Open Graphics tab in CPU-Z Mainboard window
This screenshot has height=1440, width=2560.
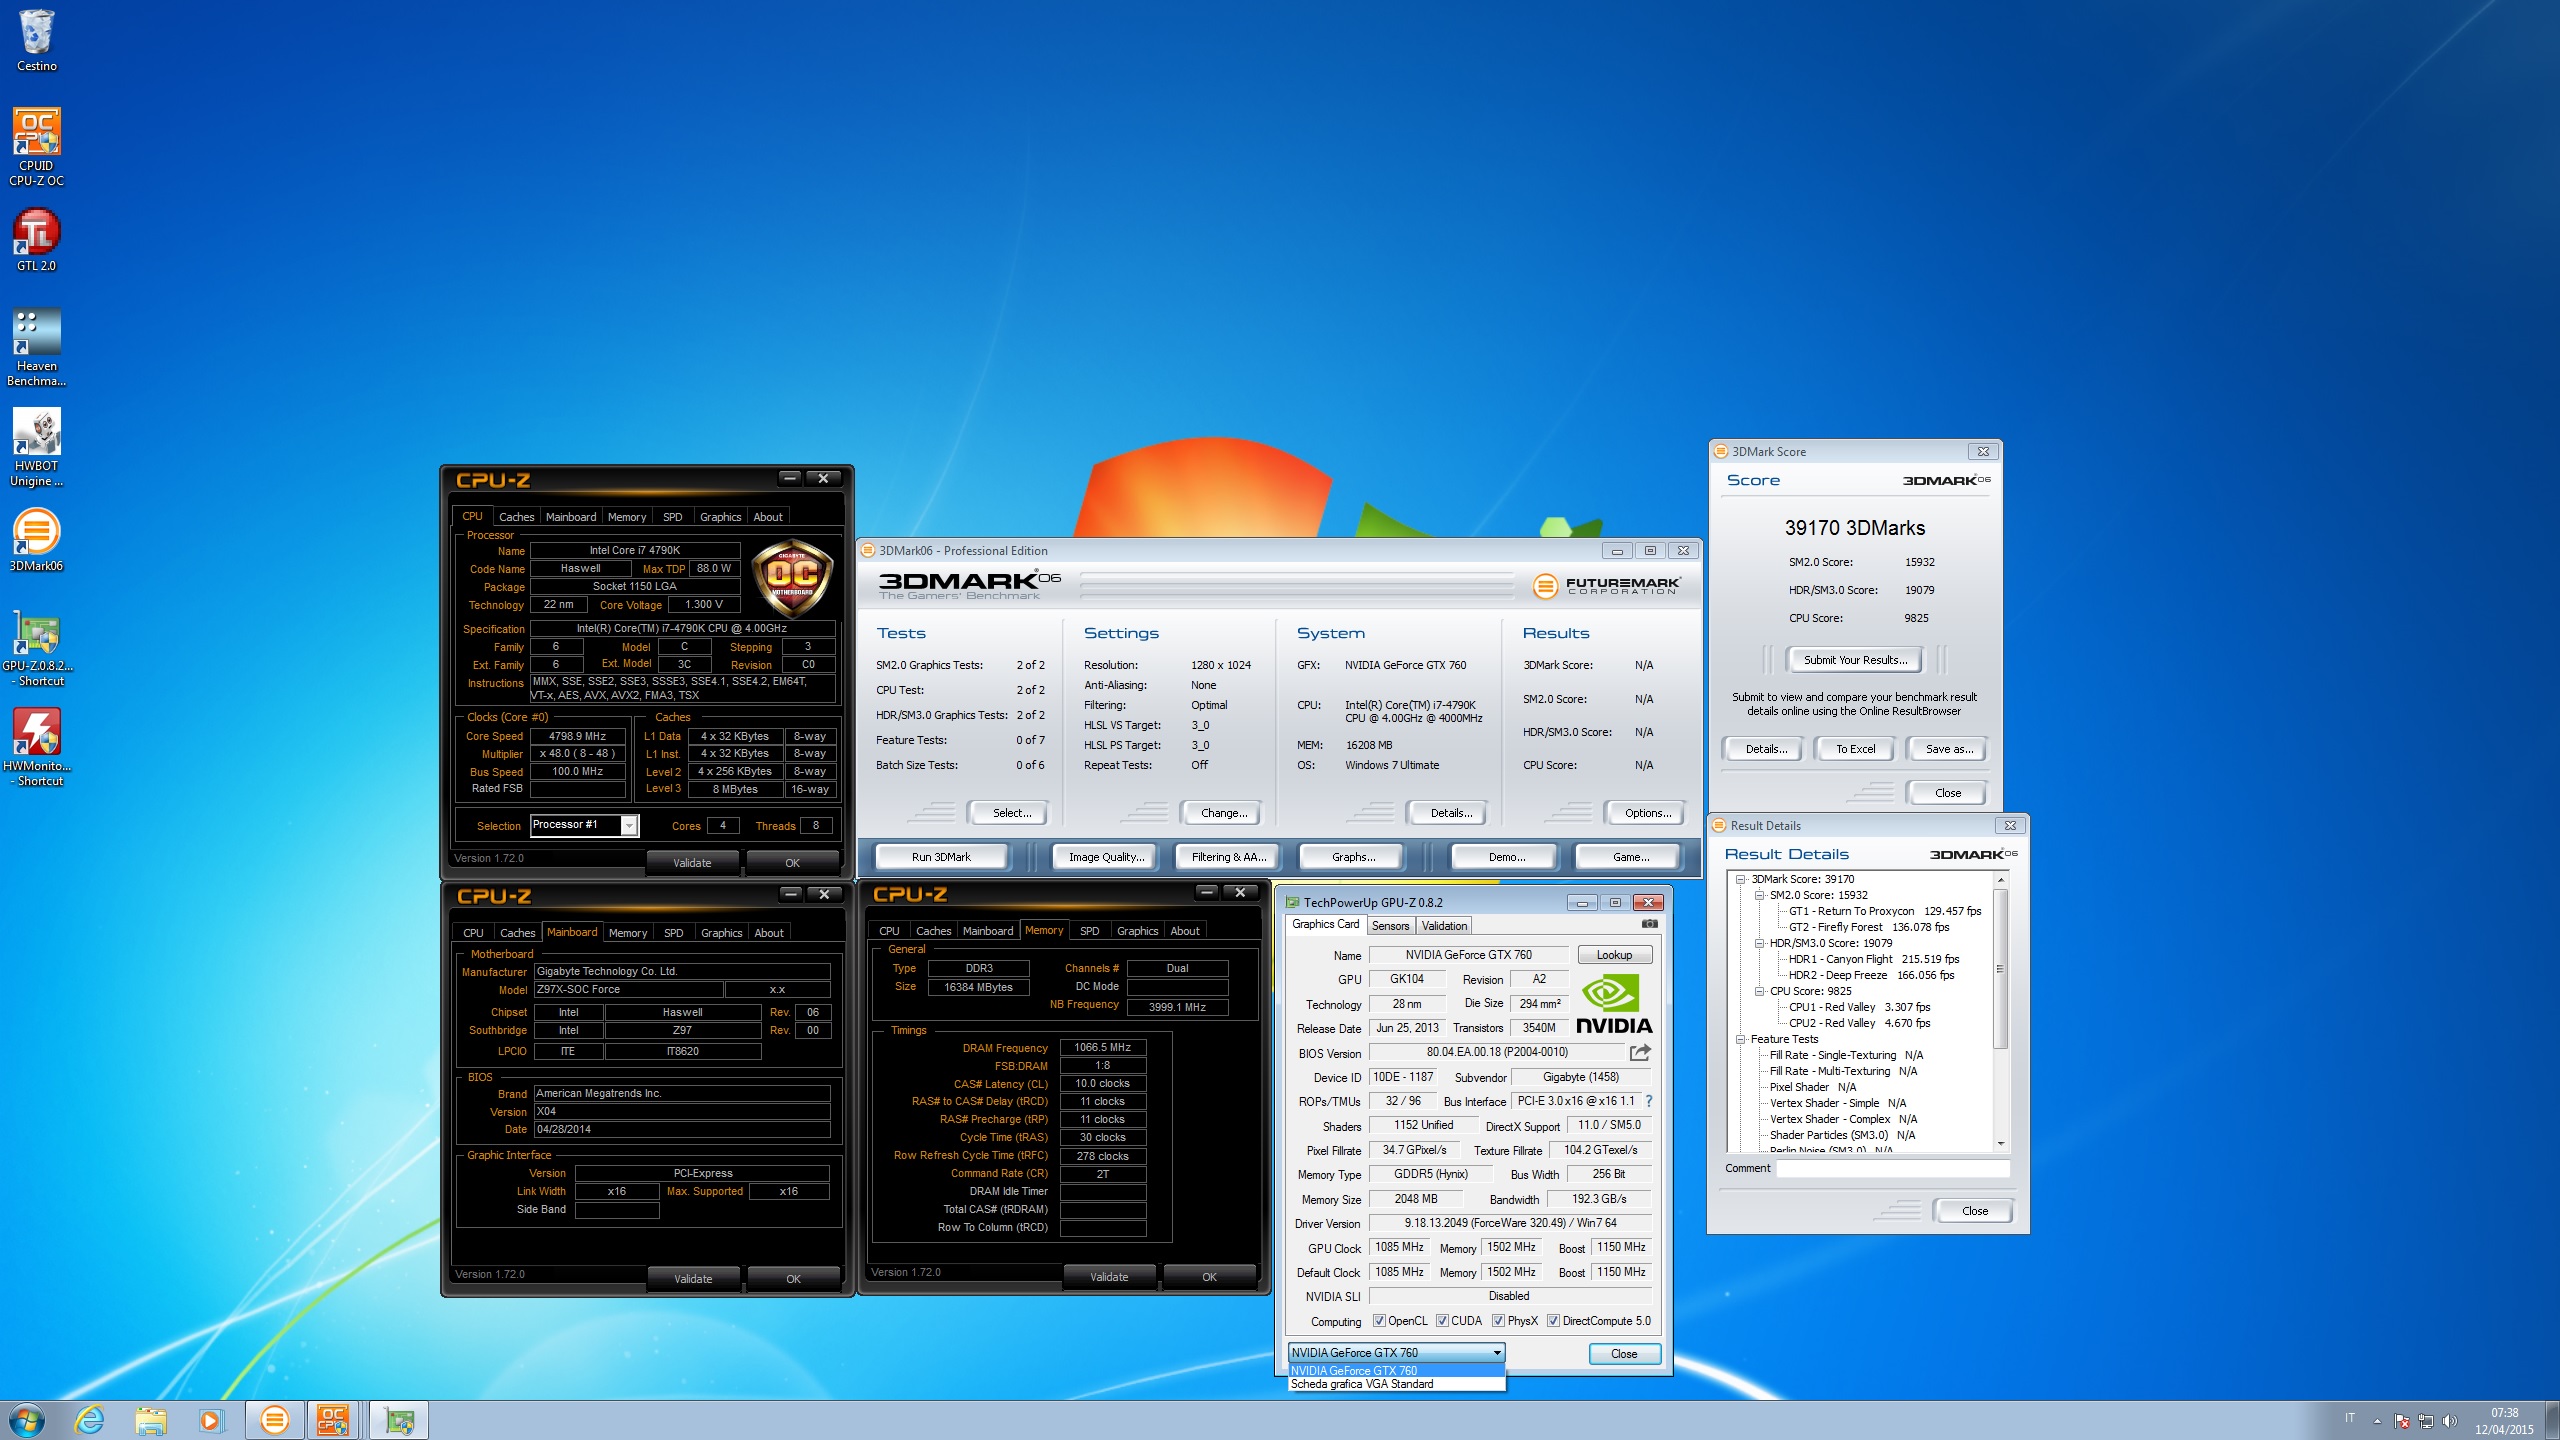[722, 933]
